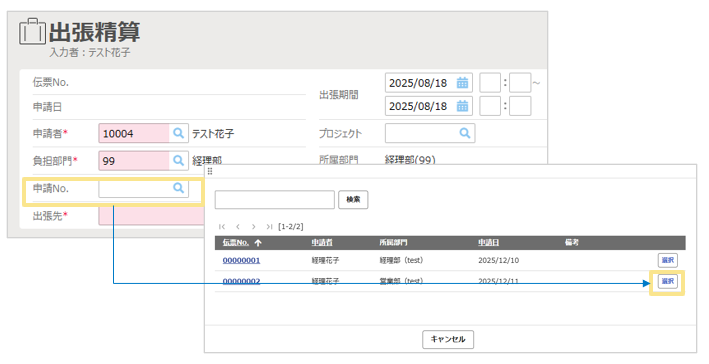Open calendar for second 出張期間 end date
The image size is (709, 364).
[x=462, y=106]
